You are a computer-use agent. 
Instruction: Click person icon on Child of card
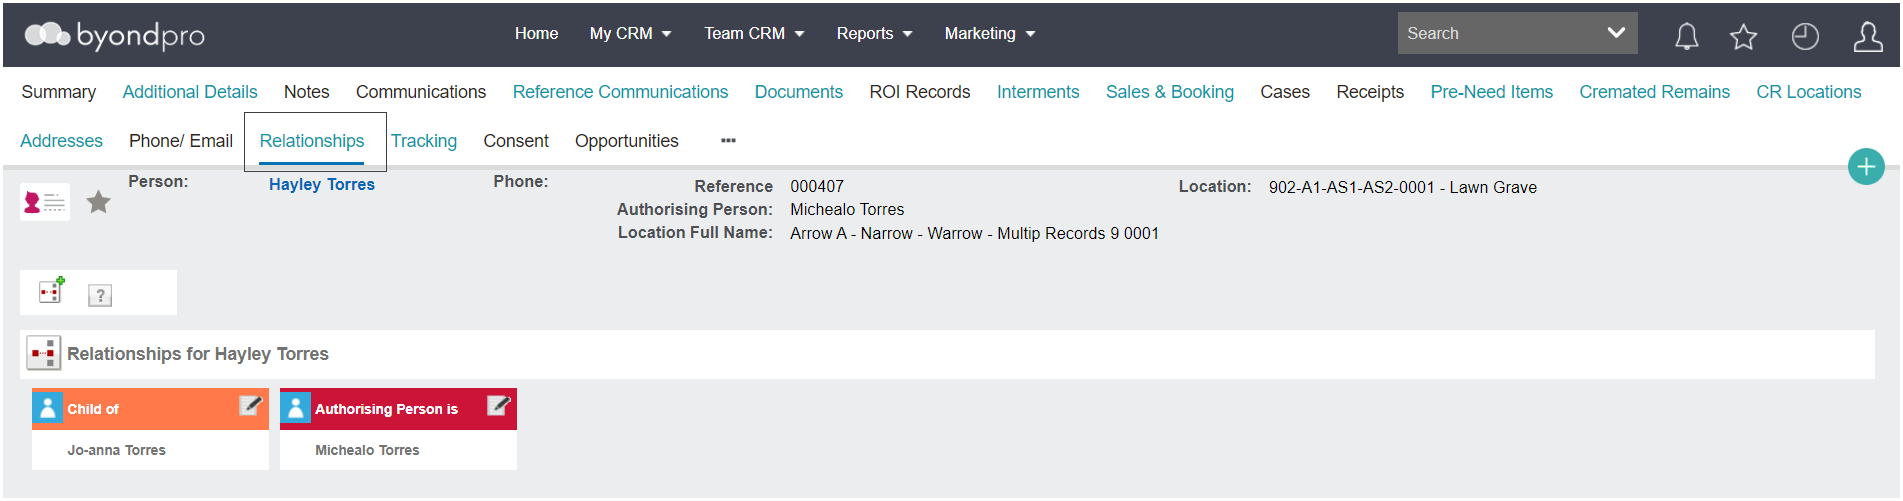[x=47, y=407]
